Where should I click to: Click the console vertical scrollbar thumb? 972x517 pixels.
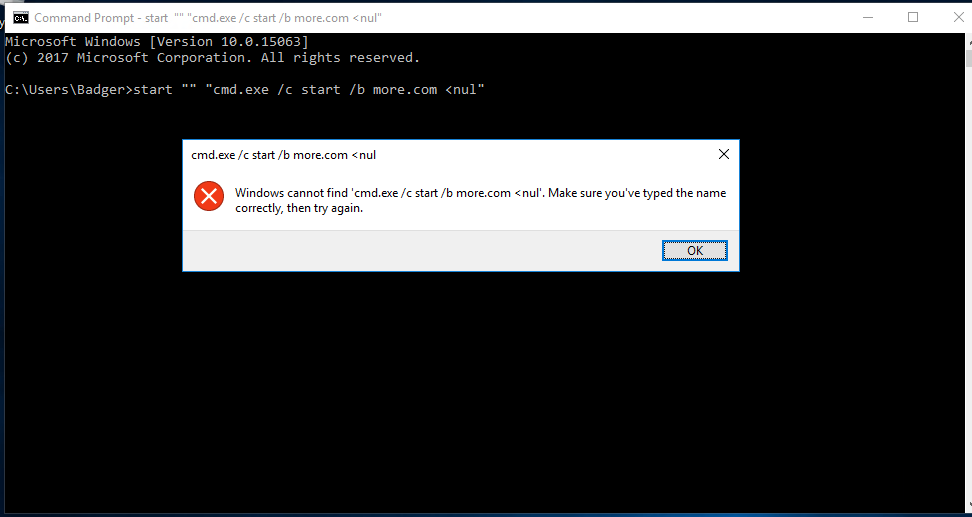tap(968, 59)
